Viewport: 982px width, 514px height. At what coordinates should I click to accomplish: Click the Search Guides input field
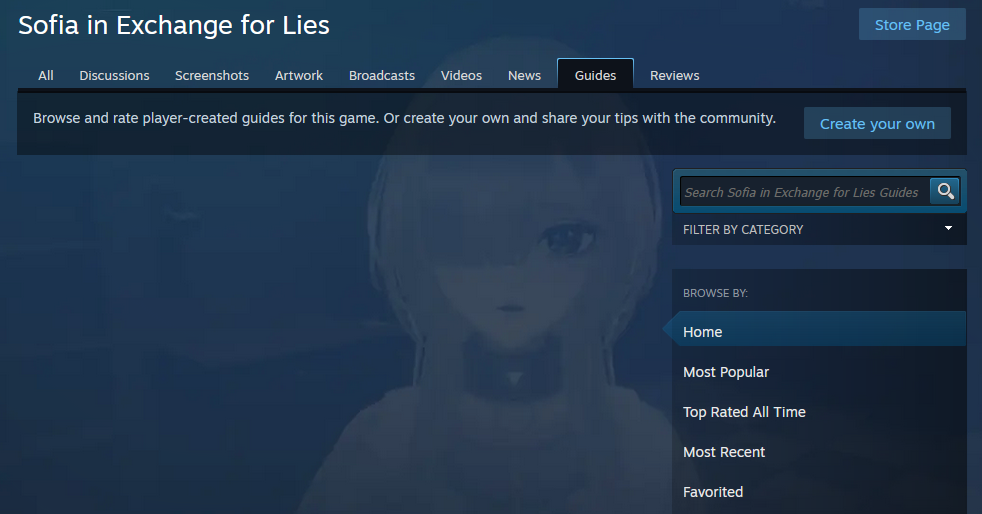coord(805,192)
